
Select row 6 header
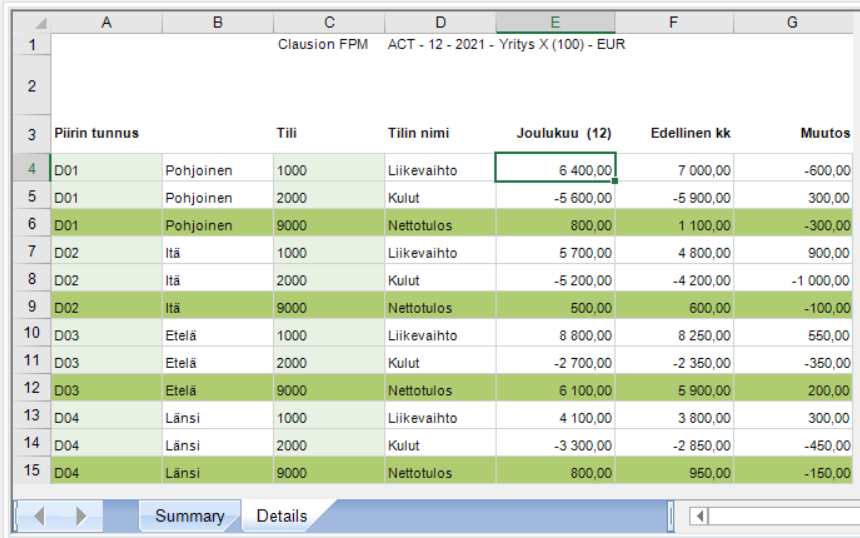point(32,224)
